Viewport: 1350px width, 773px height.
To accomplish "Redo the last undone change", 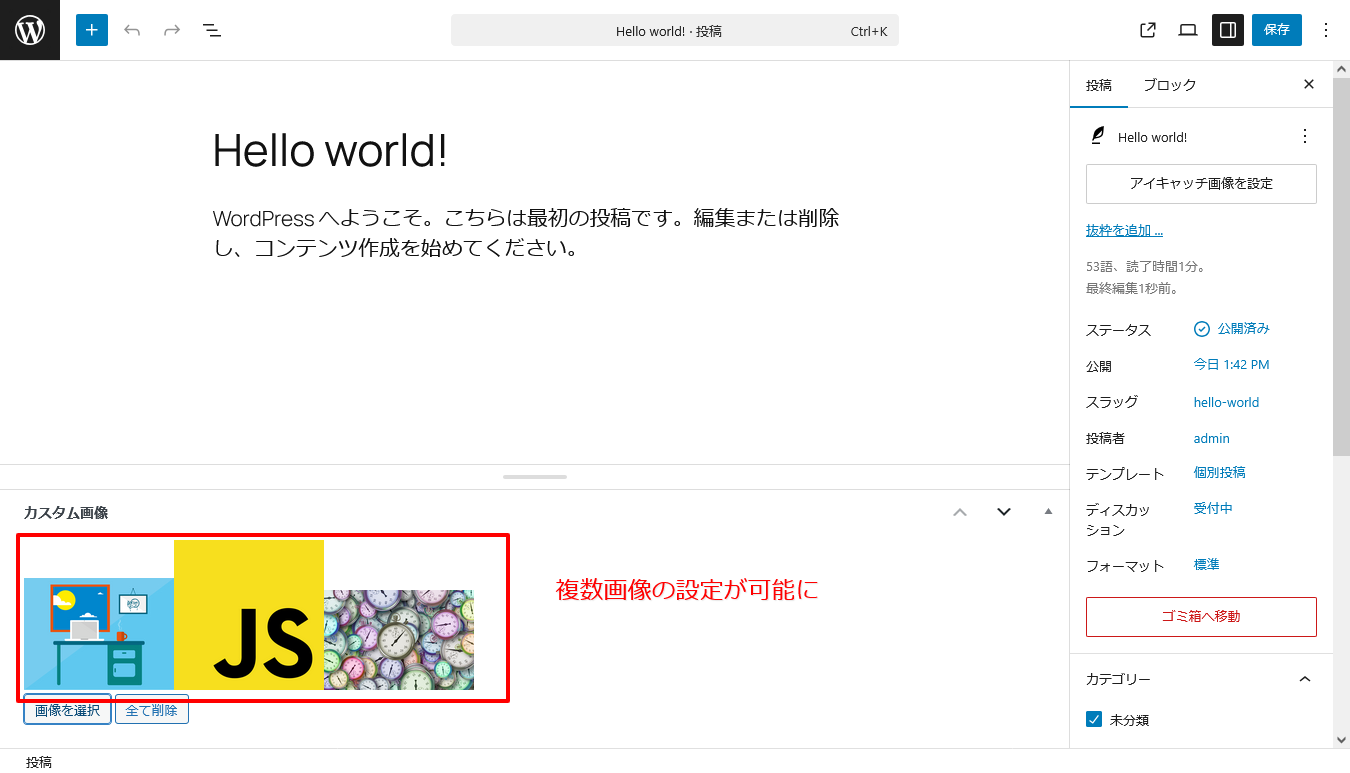I will (x=172, y=30).
